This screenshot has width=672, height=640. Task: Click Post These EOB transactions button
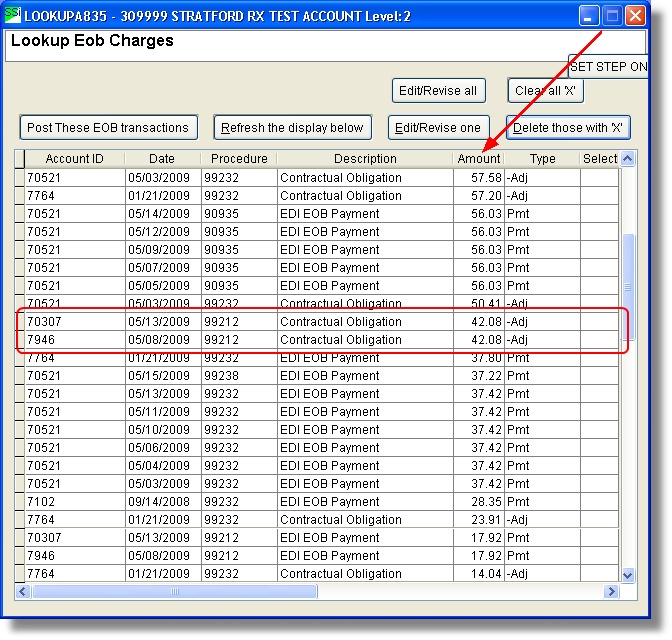pos(108,127)
